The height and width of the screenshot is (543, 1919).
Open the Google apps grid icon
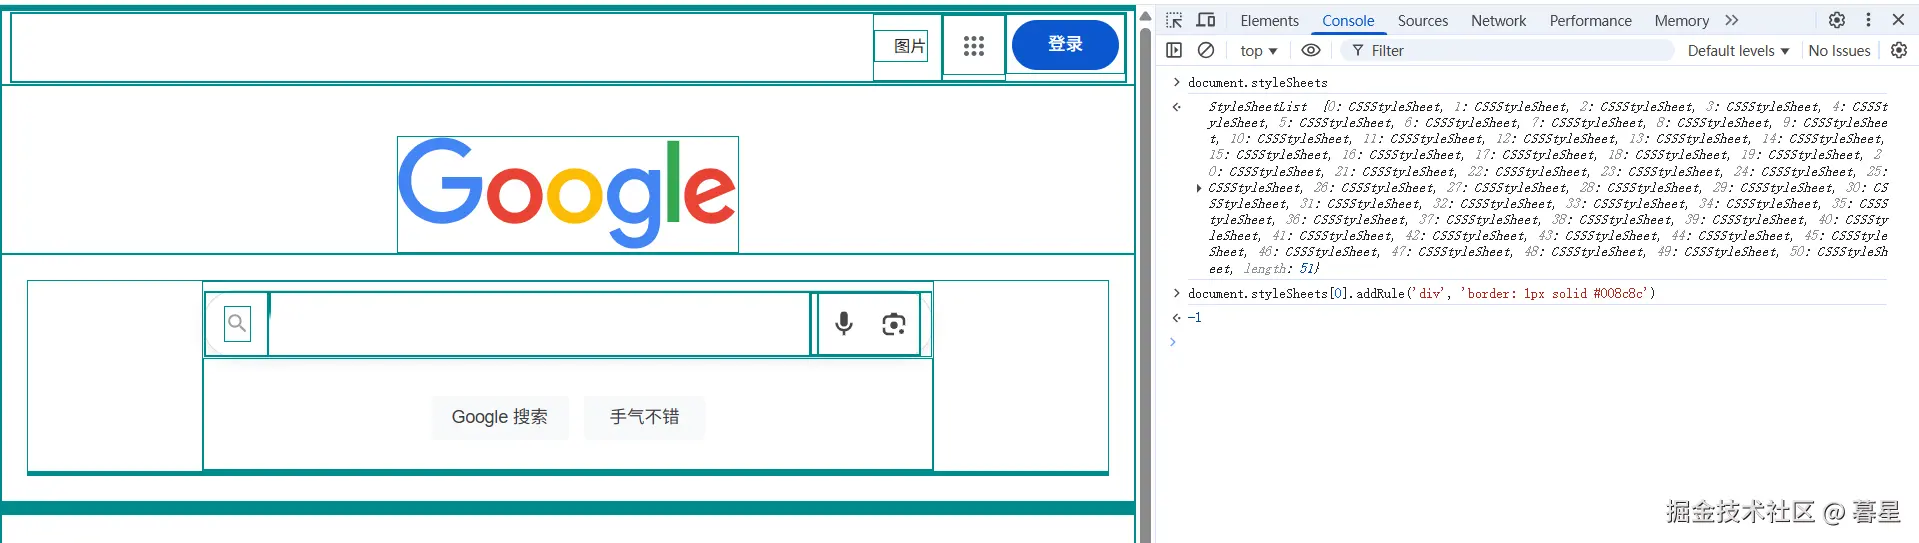(974, 46)
